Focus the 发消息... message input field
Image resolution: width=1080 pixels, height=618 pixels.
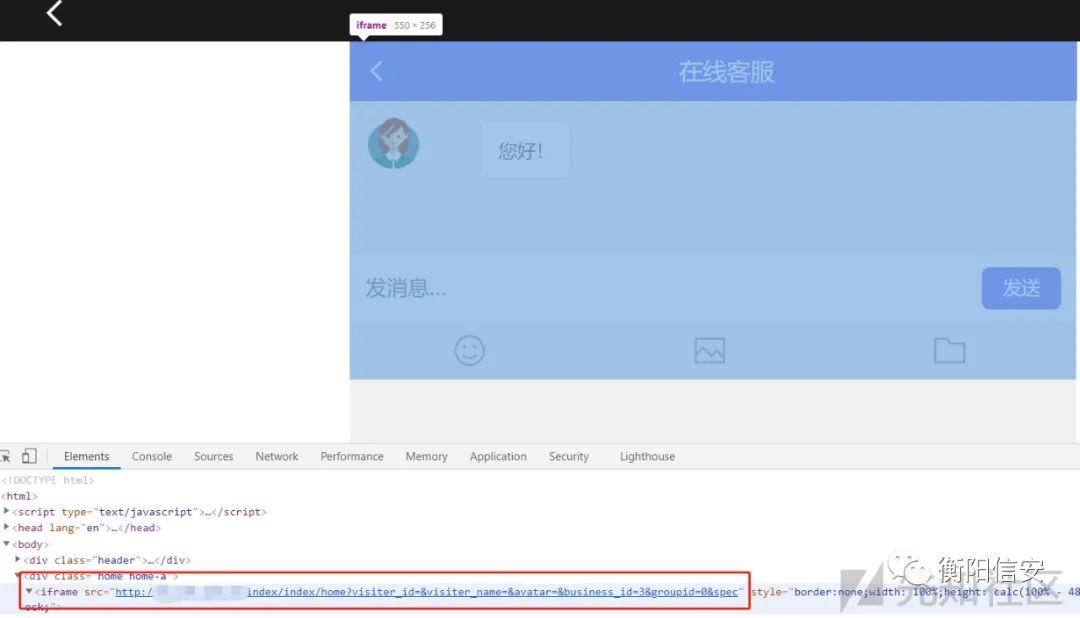665,288
